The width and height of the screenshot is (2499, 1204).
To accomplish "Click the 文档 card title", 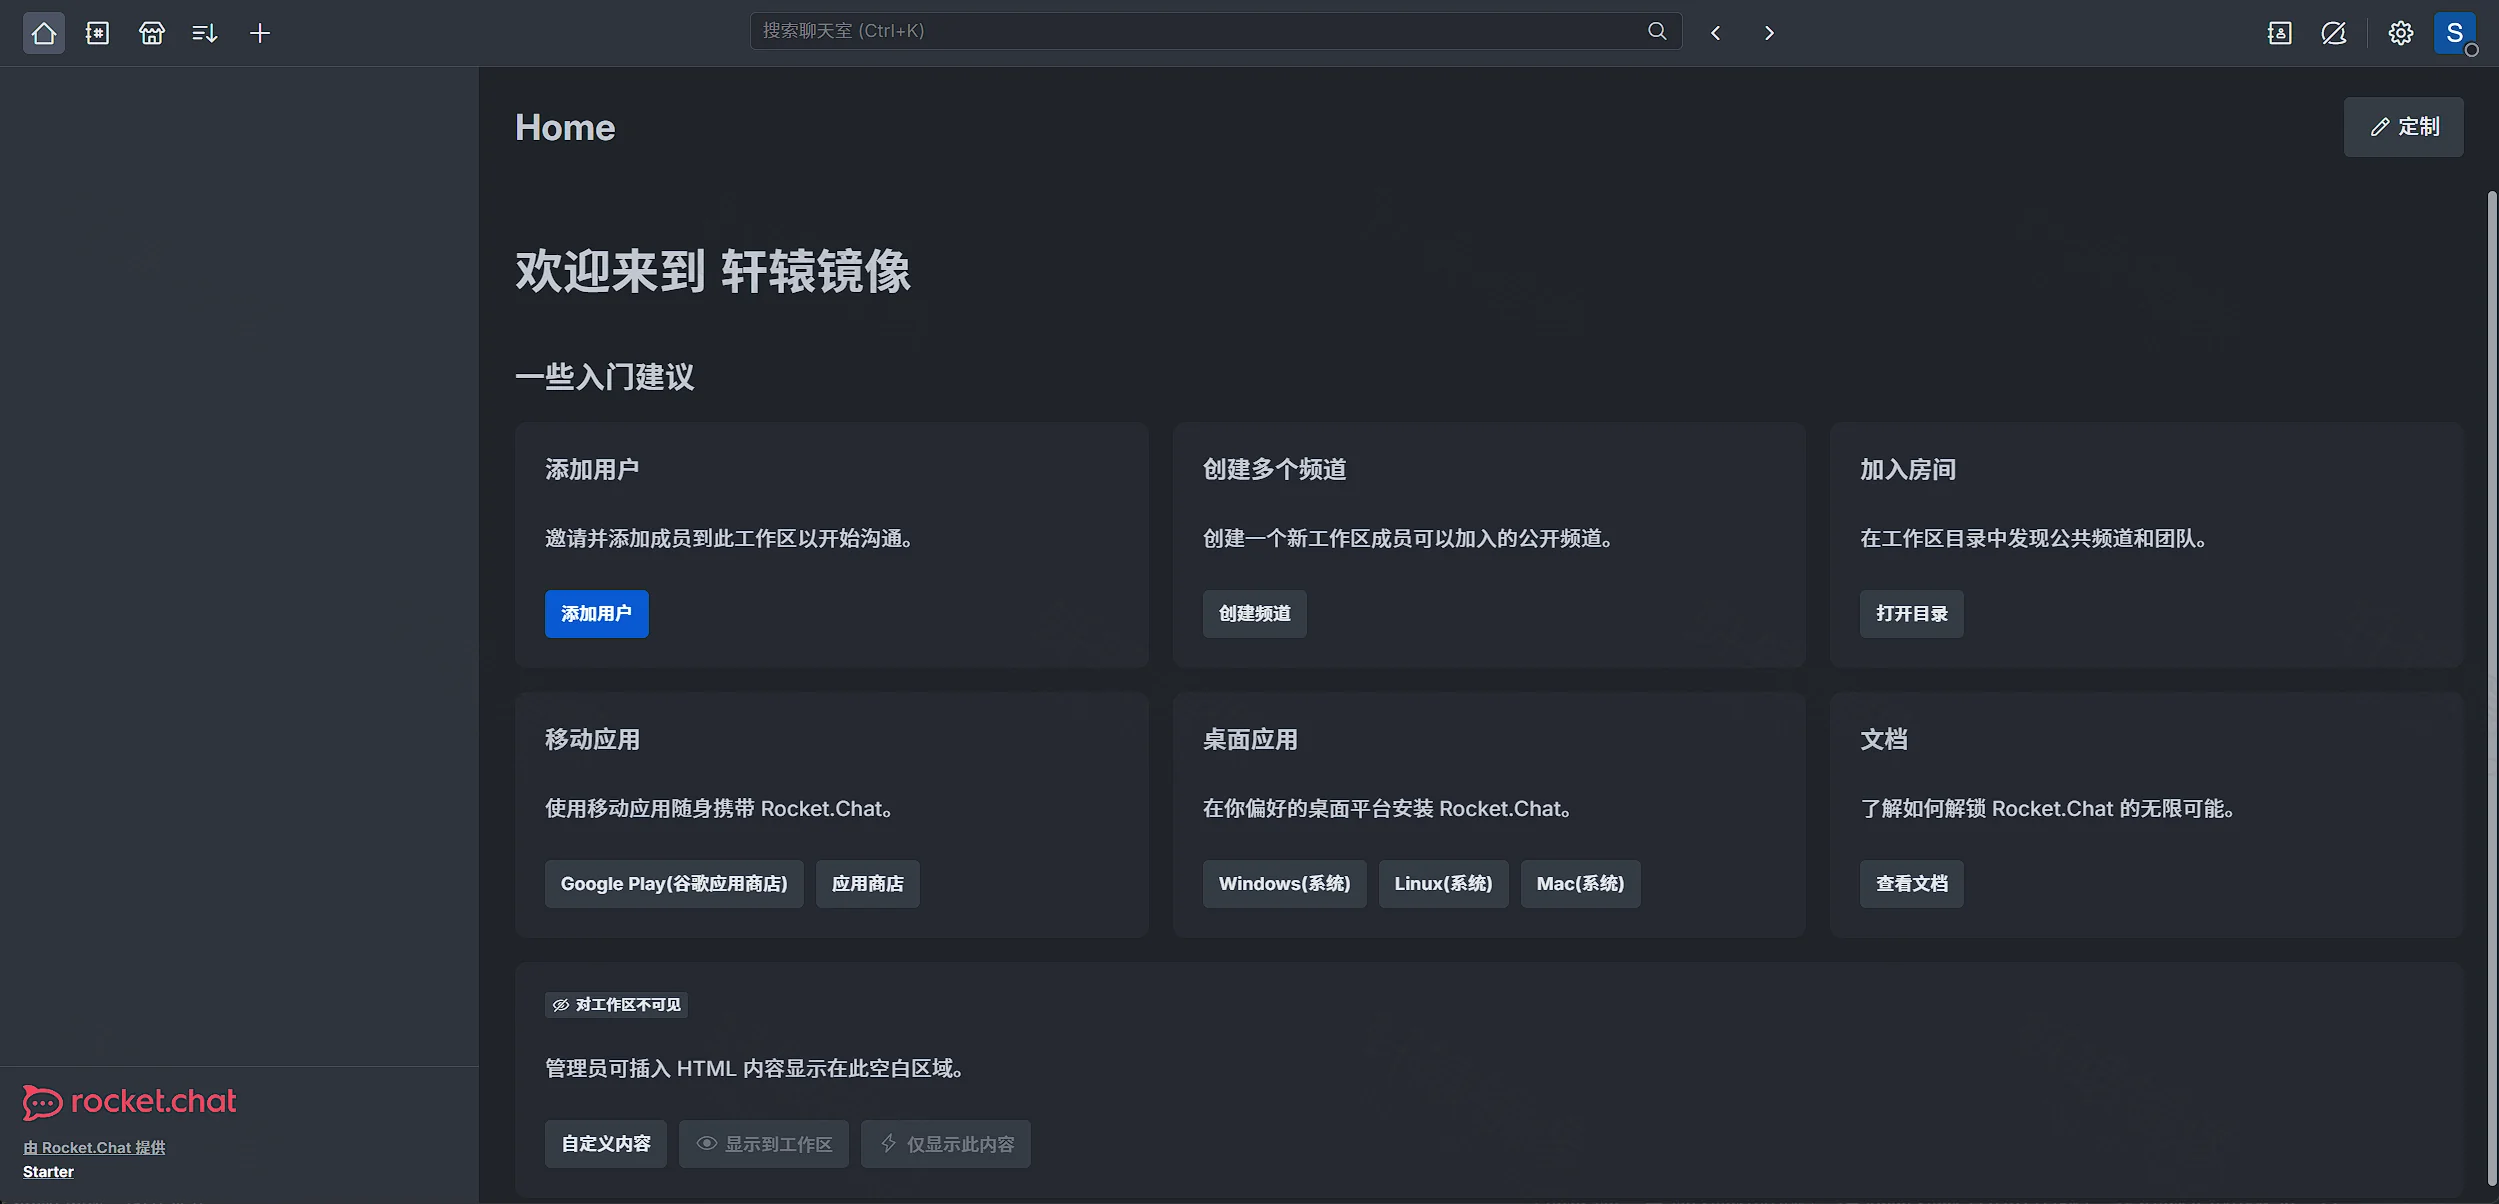I will point(1884,740).
